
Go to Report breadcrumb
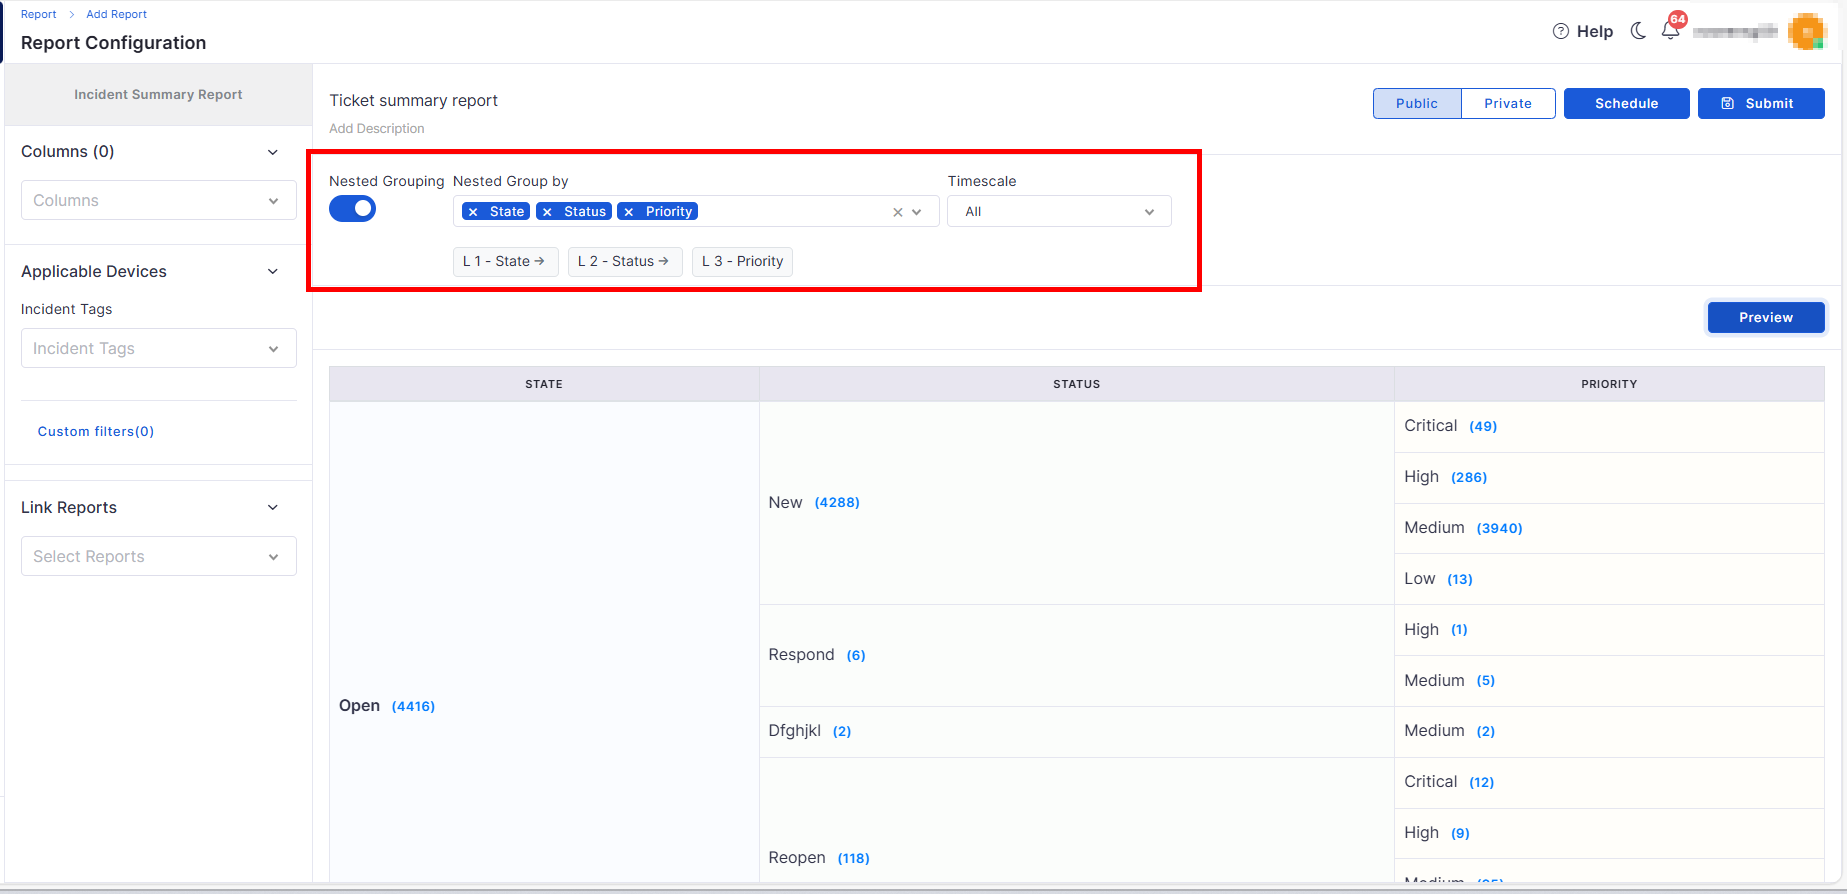point(38,14)
